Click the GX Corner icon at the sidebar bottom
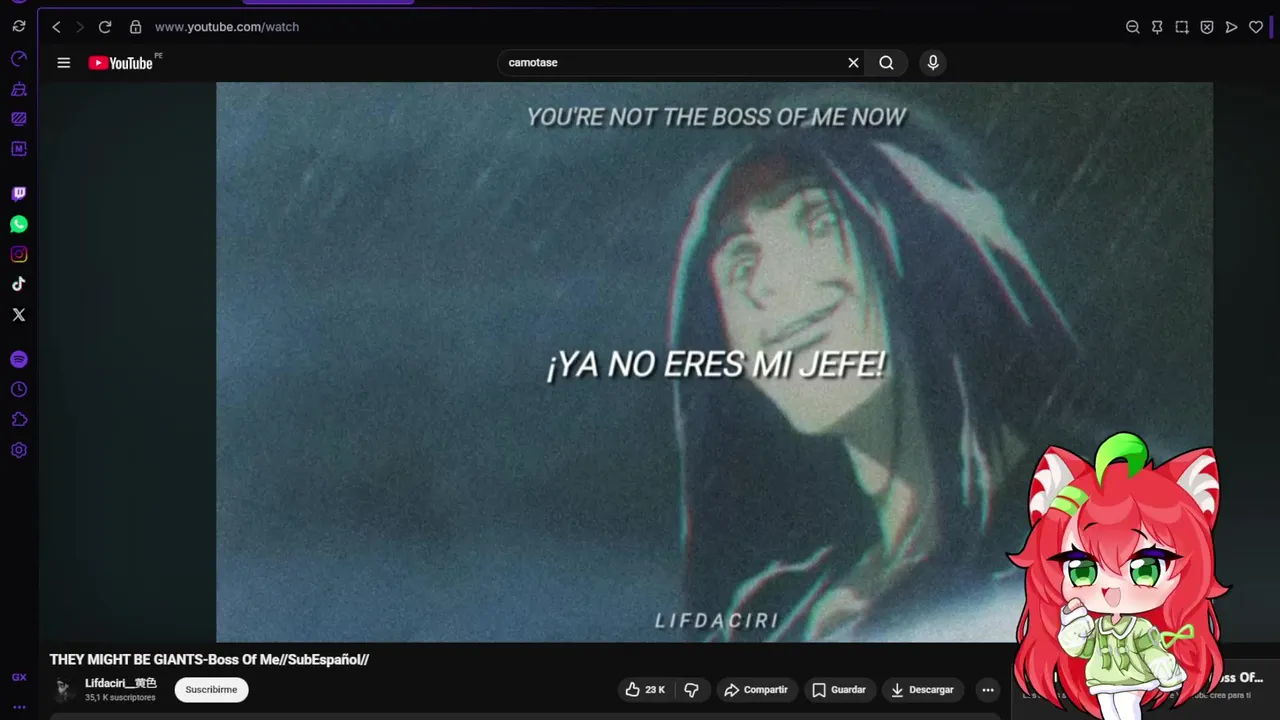The image size is (1280, 720). [x=19, y=677]
